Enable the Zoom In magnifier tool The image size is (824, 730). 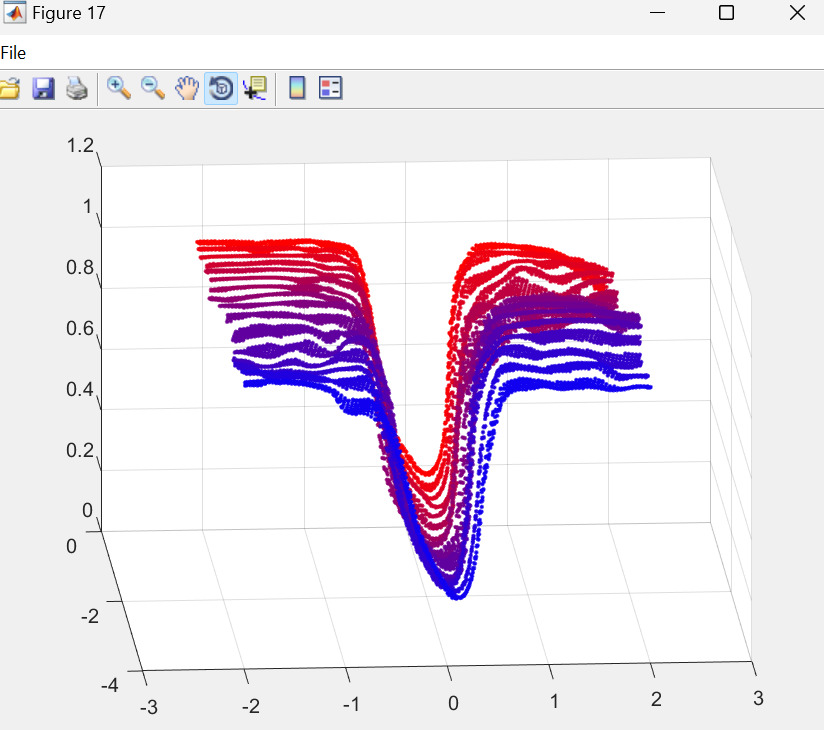(120, 89)
